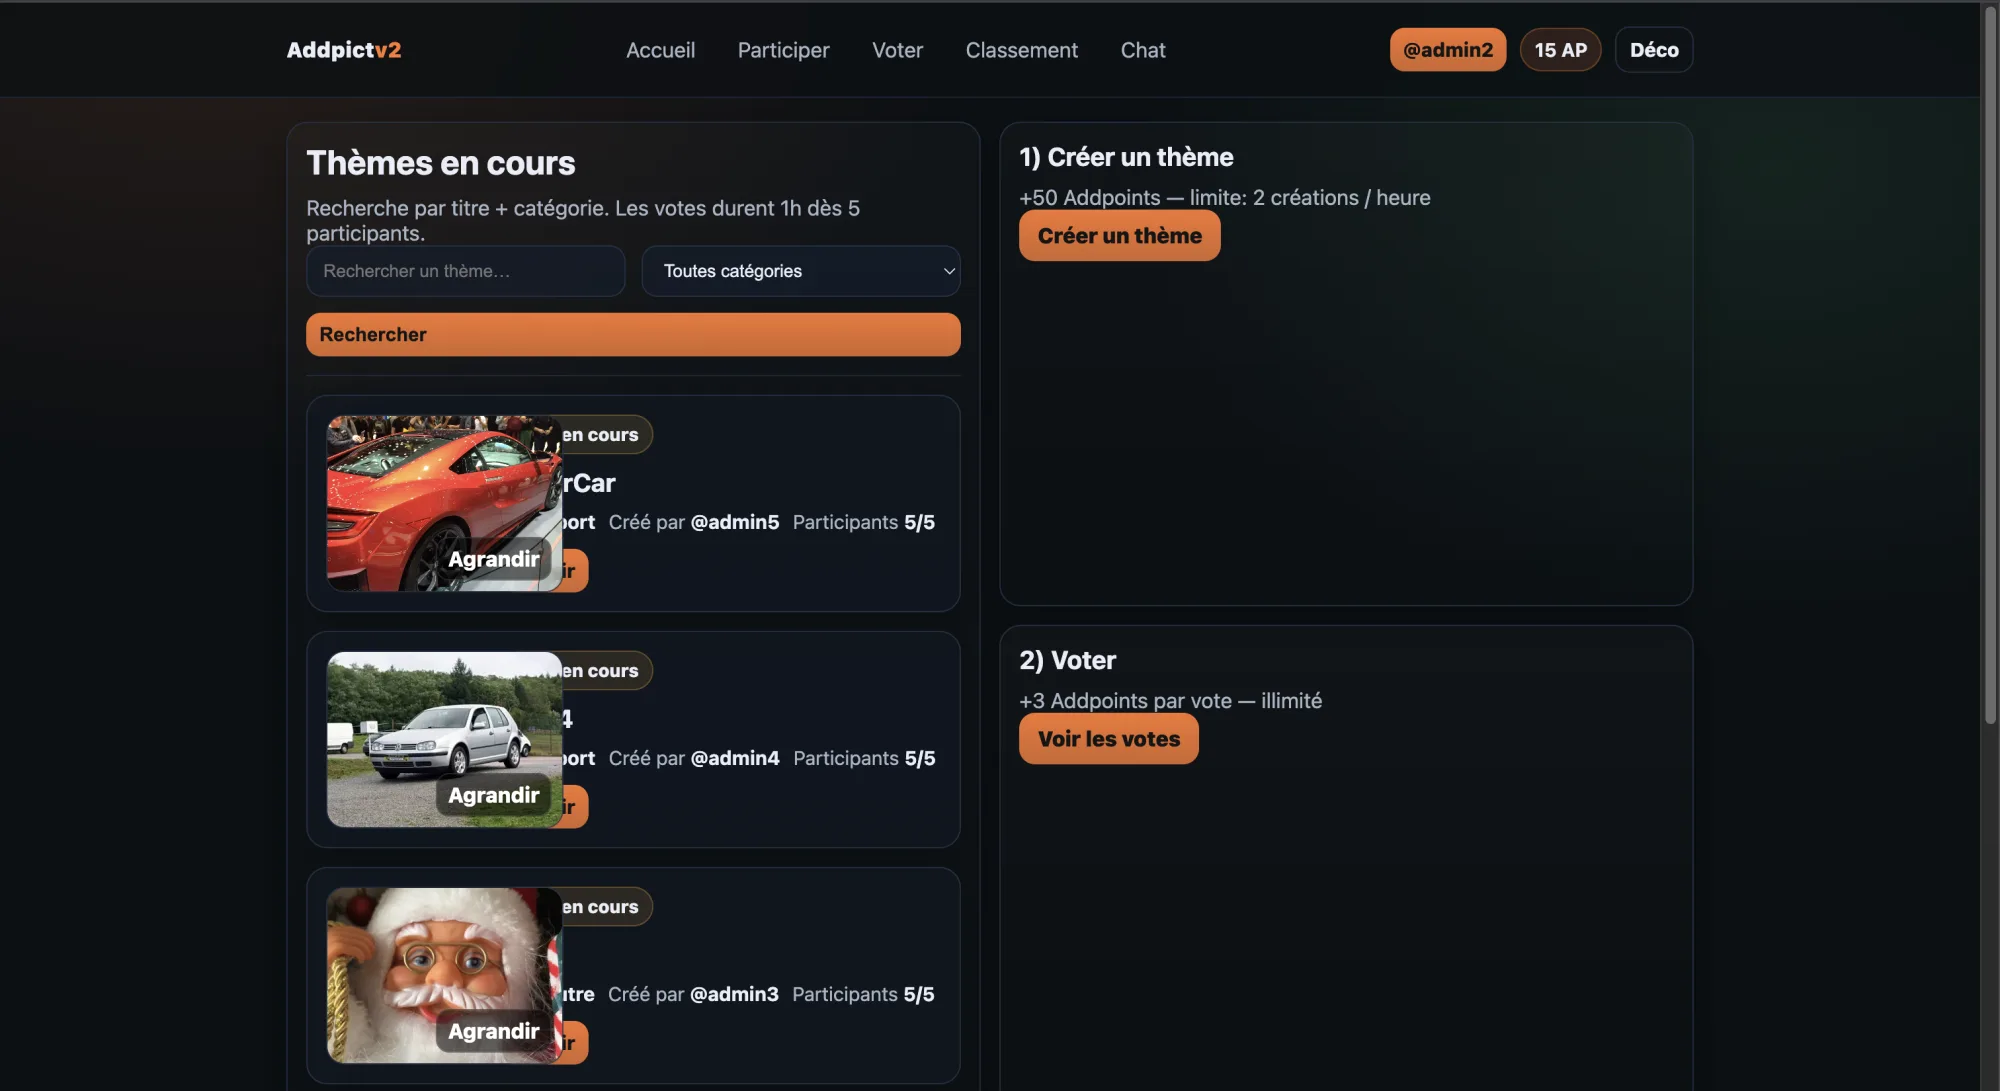The image size is (2000, 1091).
Task: Go to the Participer page
Action: (x=783, y=50)
